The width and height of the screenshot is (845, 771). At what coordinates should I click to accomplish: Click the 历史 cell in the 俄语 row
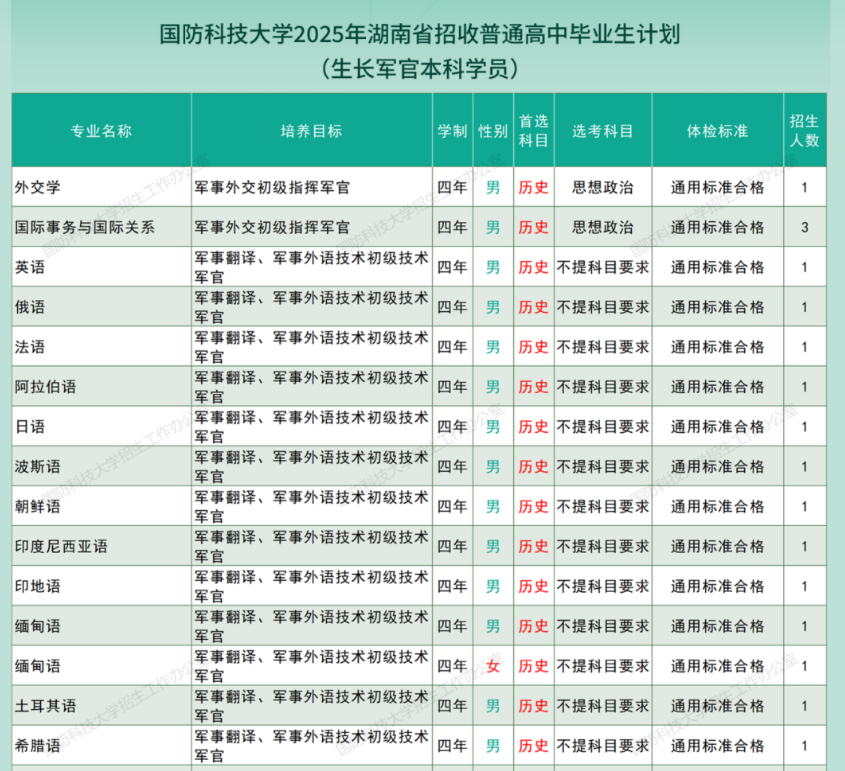533,307
